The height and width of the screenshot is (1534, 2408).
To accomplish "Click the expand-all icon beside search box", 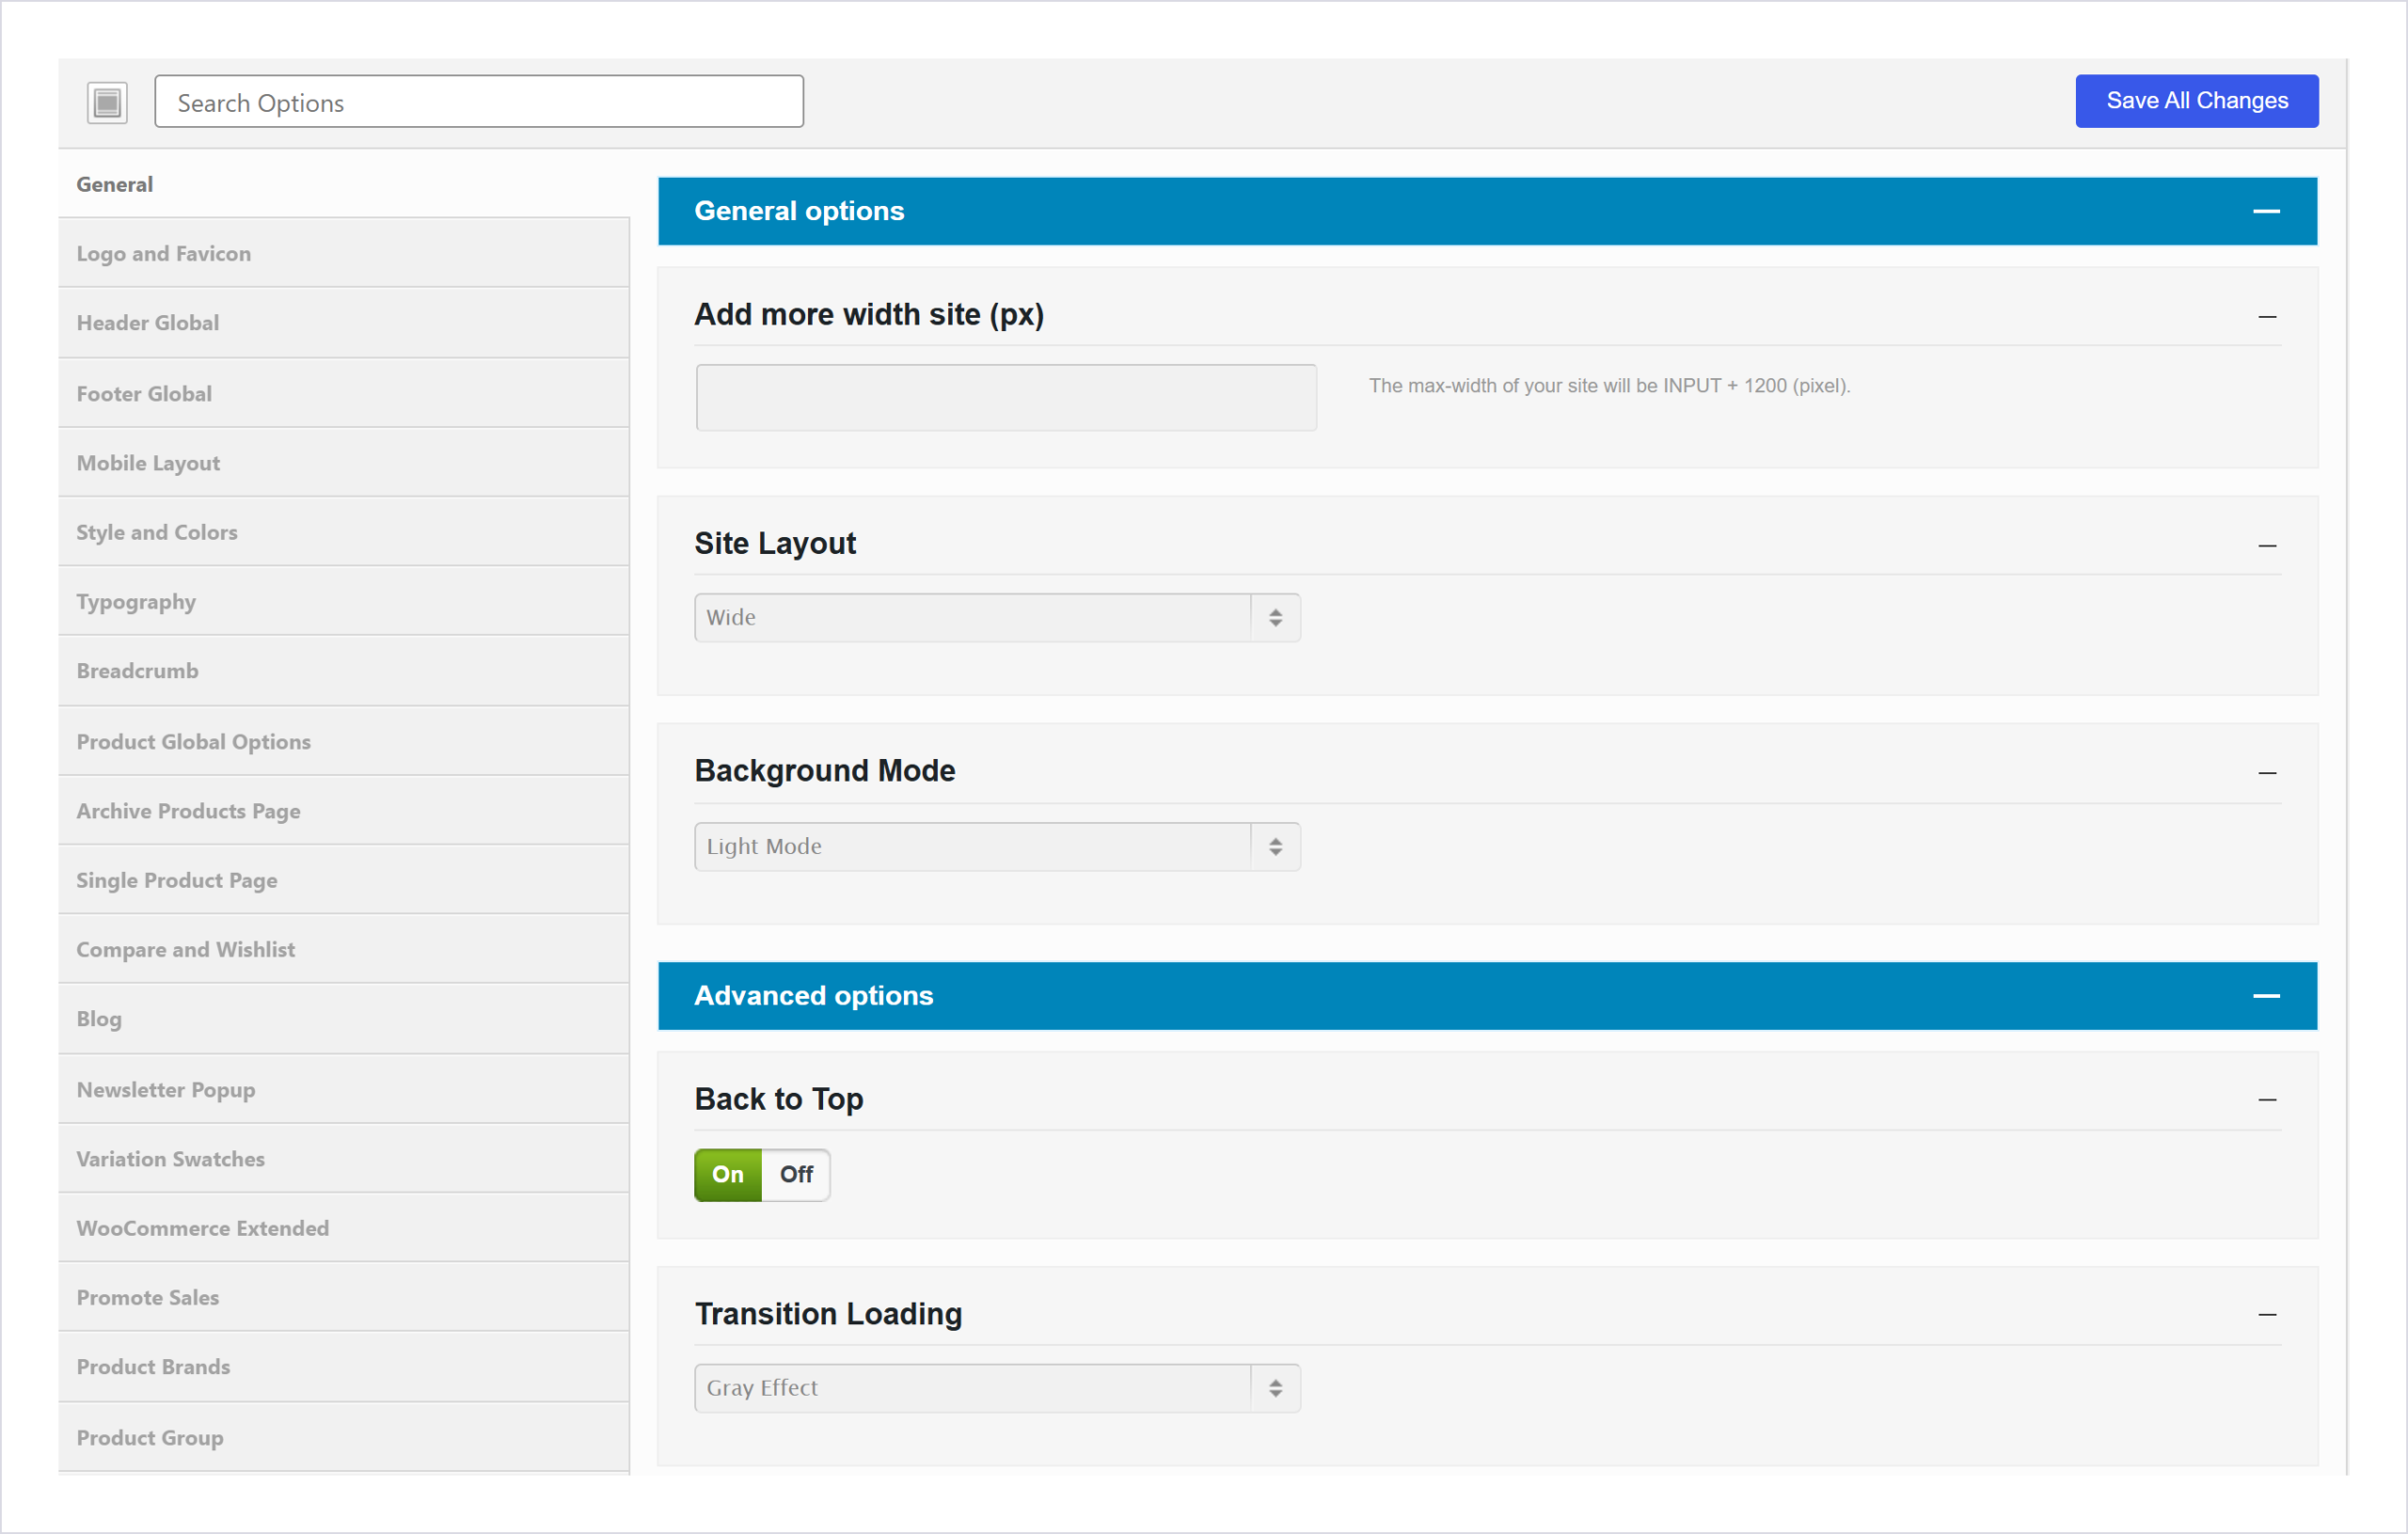I will click(x=107, y=102).
